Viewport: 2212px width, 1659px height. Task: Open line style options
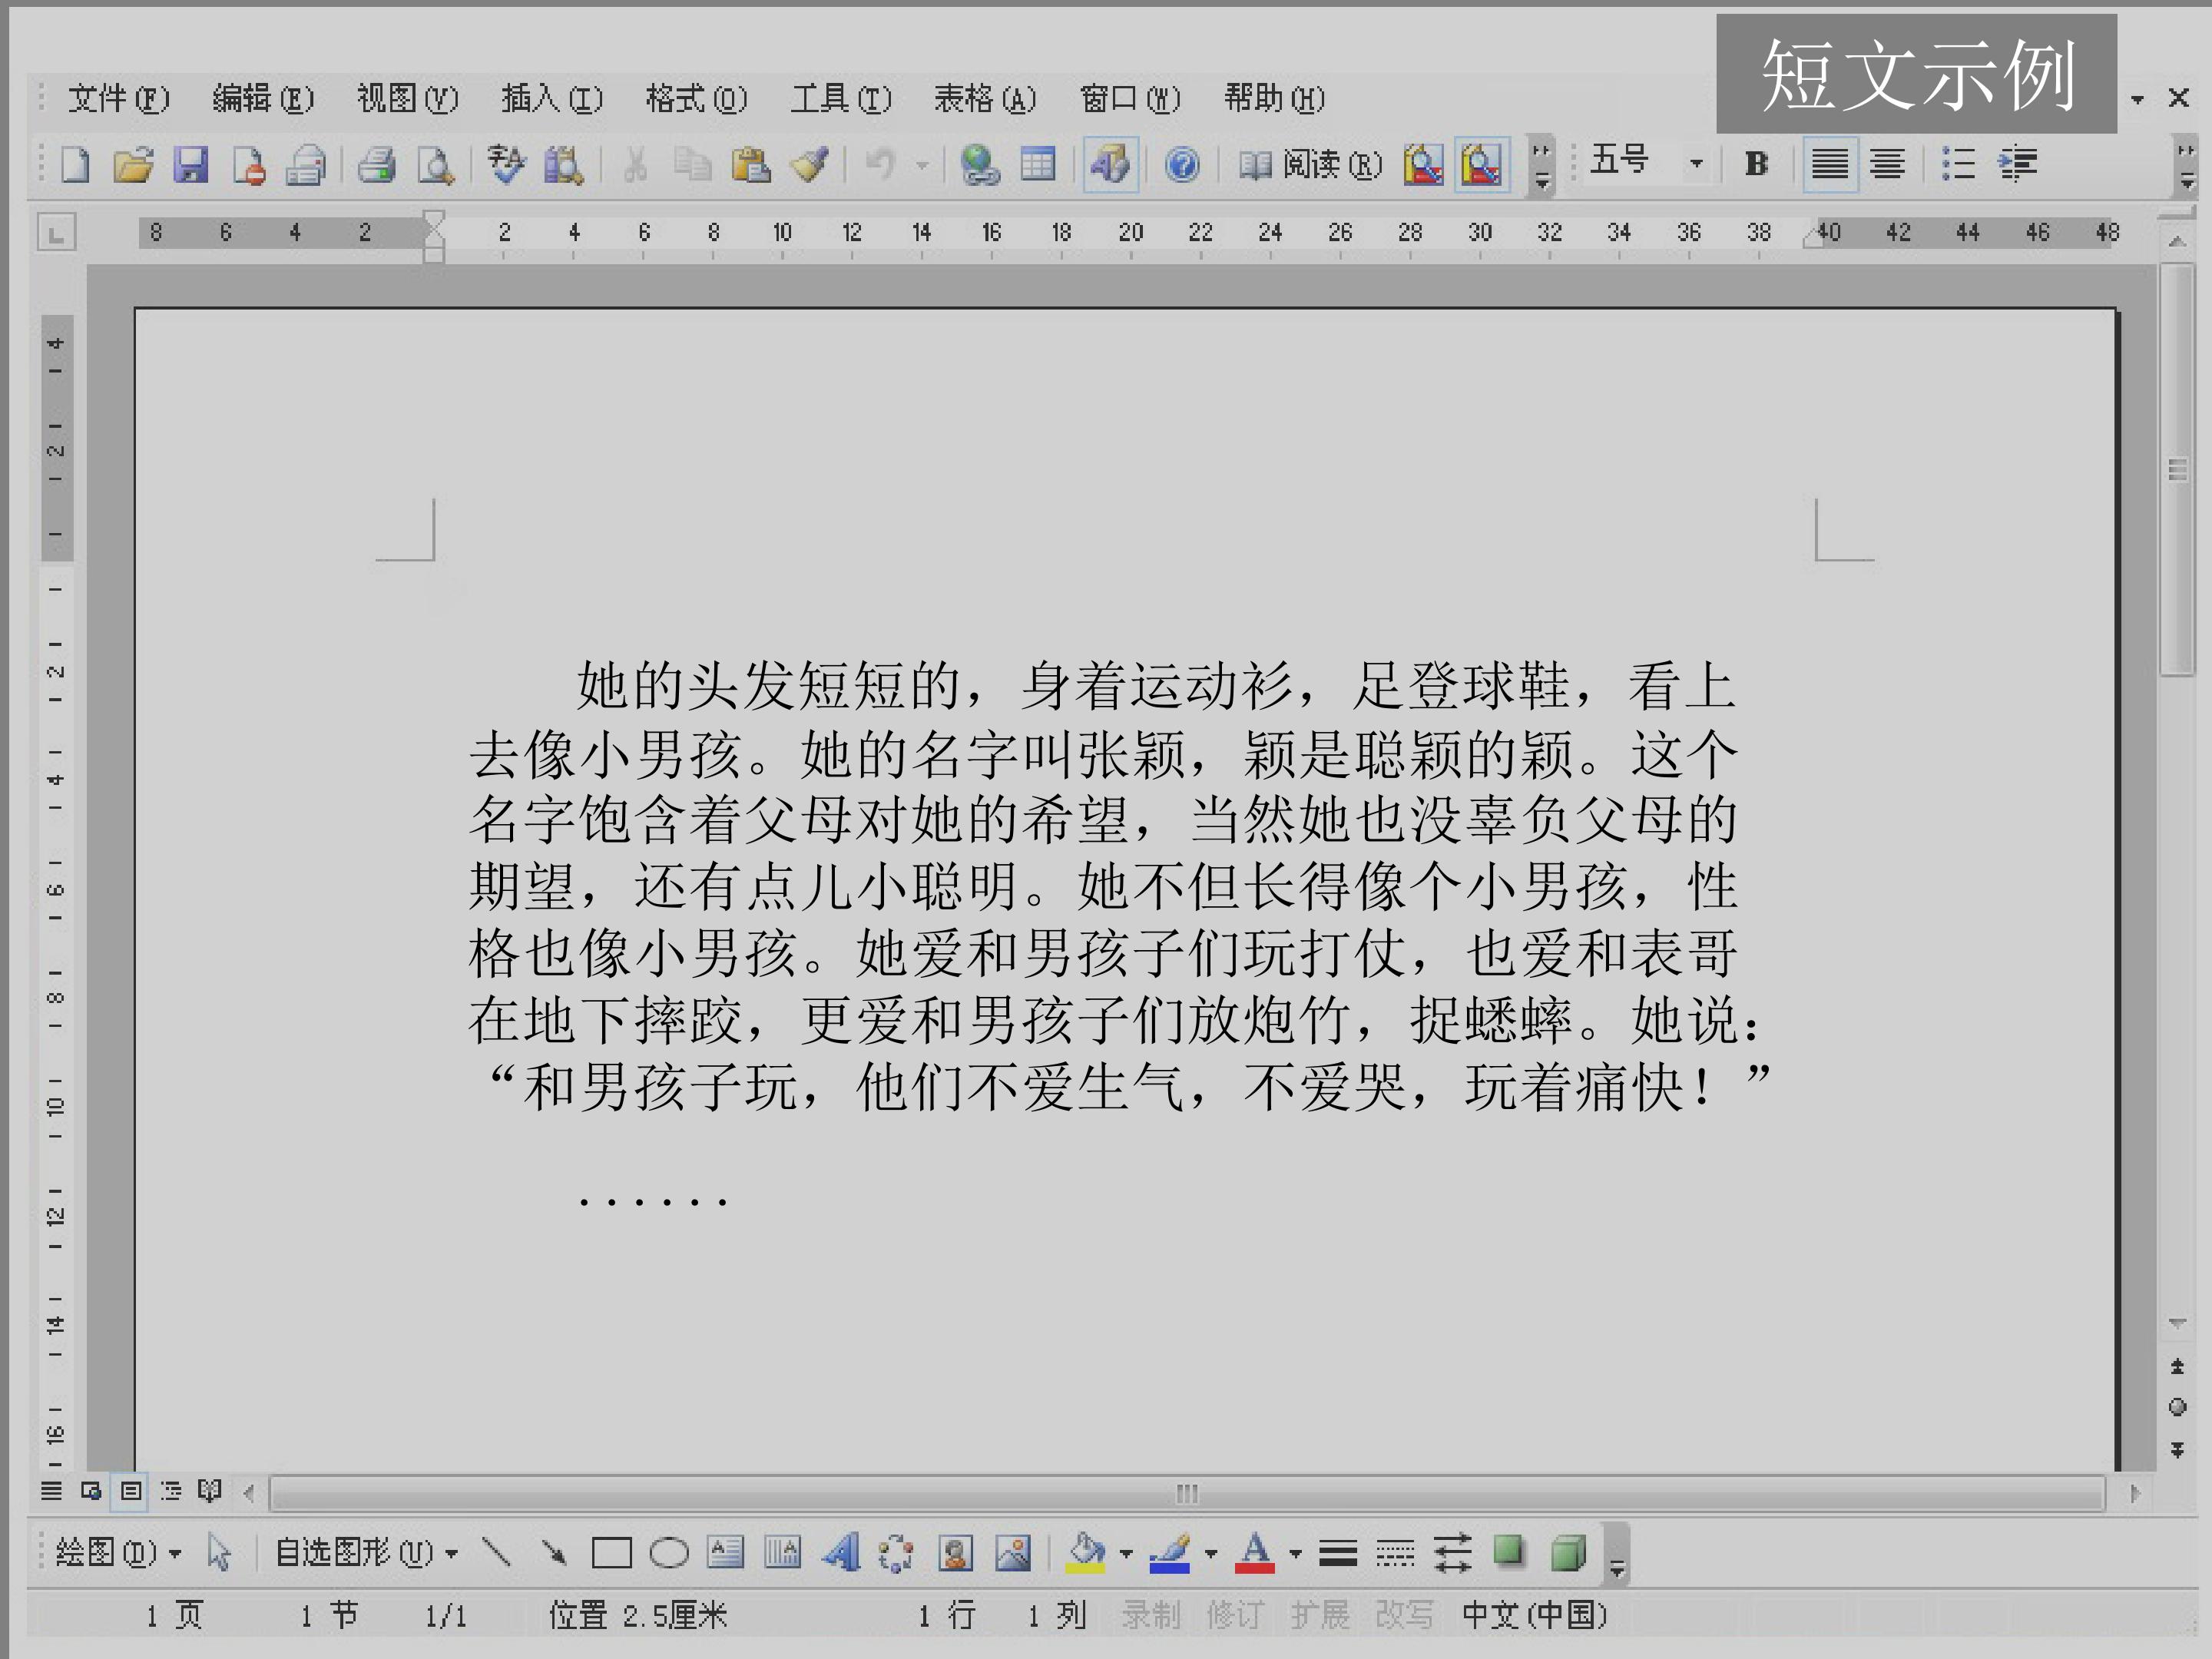[x=1338, y=1552]
